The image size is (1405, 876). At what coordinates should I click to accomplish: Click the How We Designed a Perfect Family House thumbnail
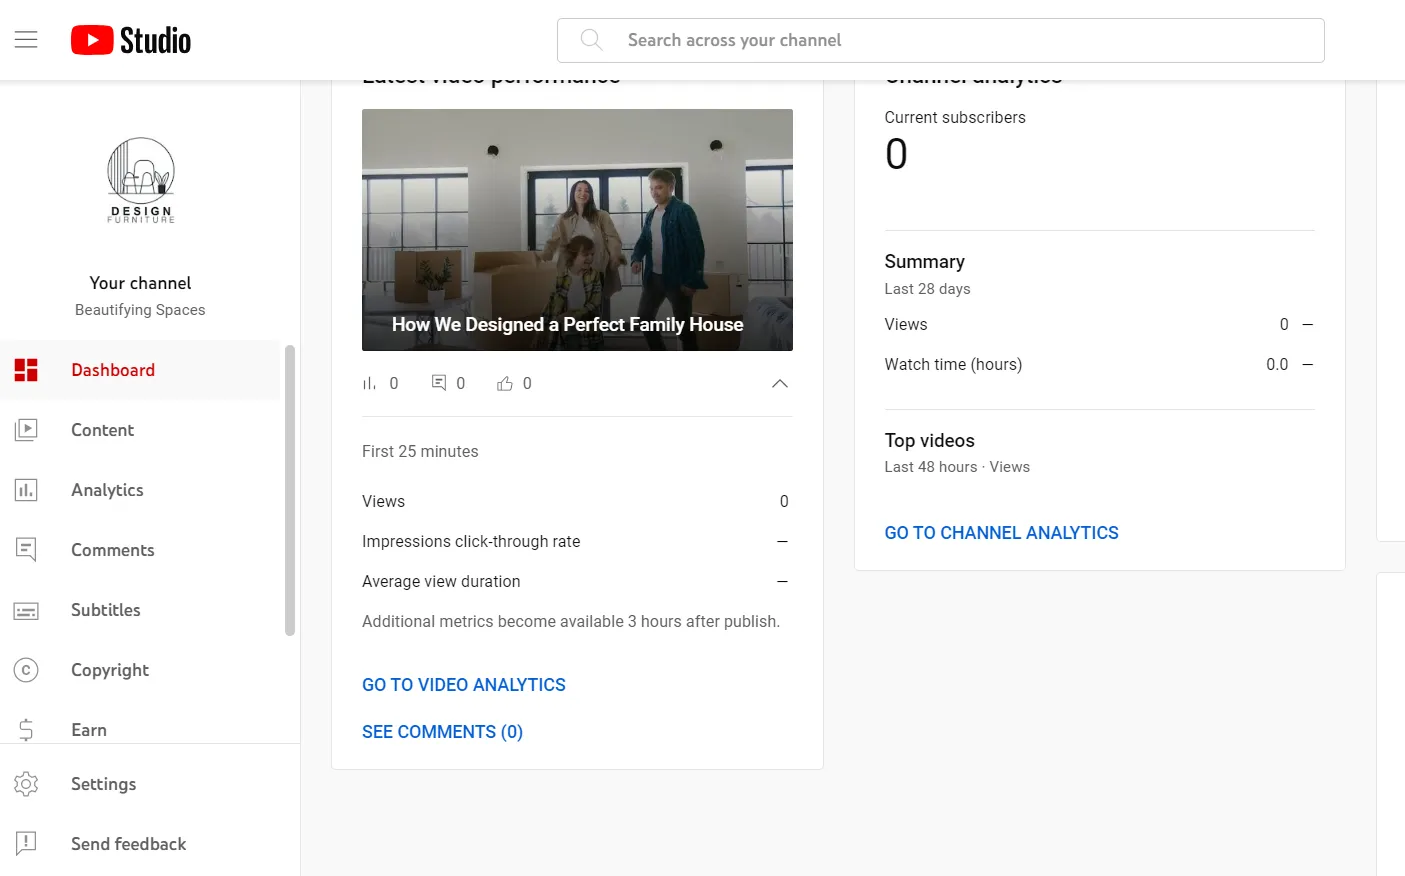pyautogui.click(x=577, y=229)
